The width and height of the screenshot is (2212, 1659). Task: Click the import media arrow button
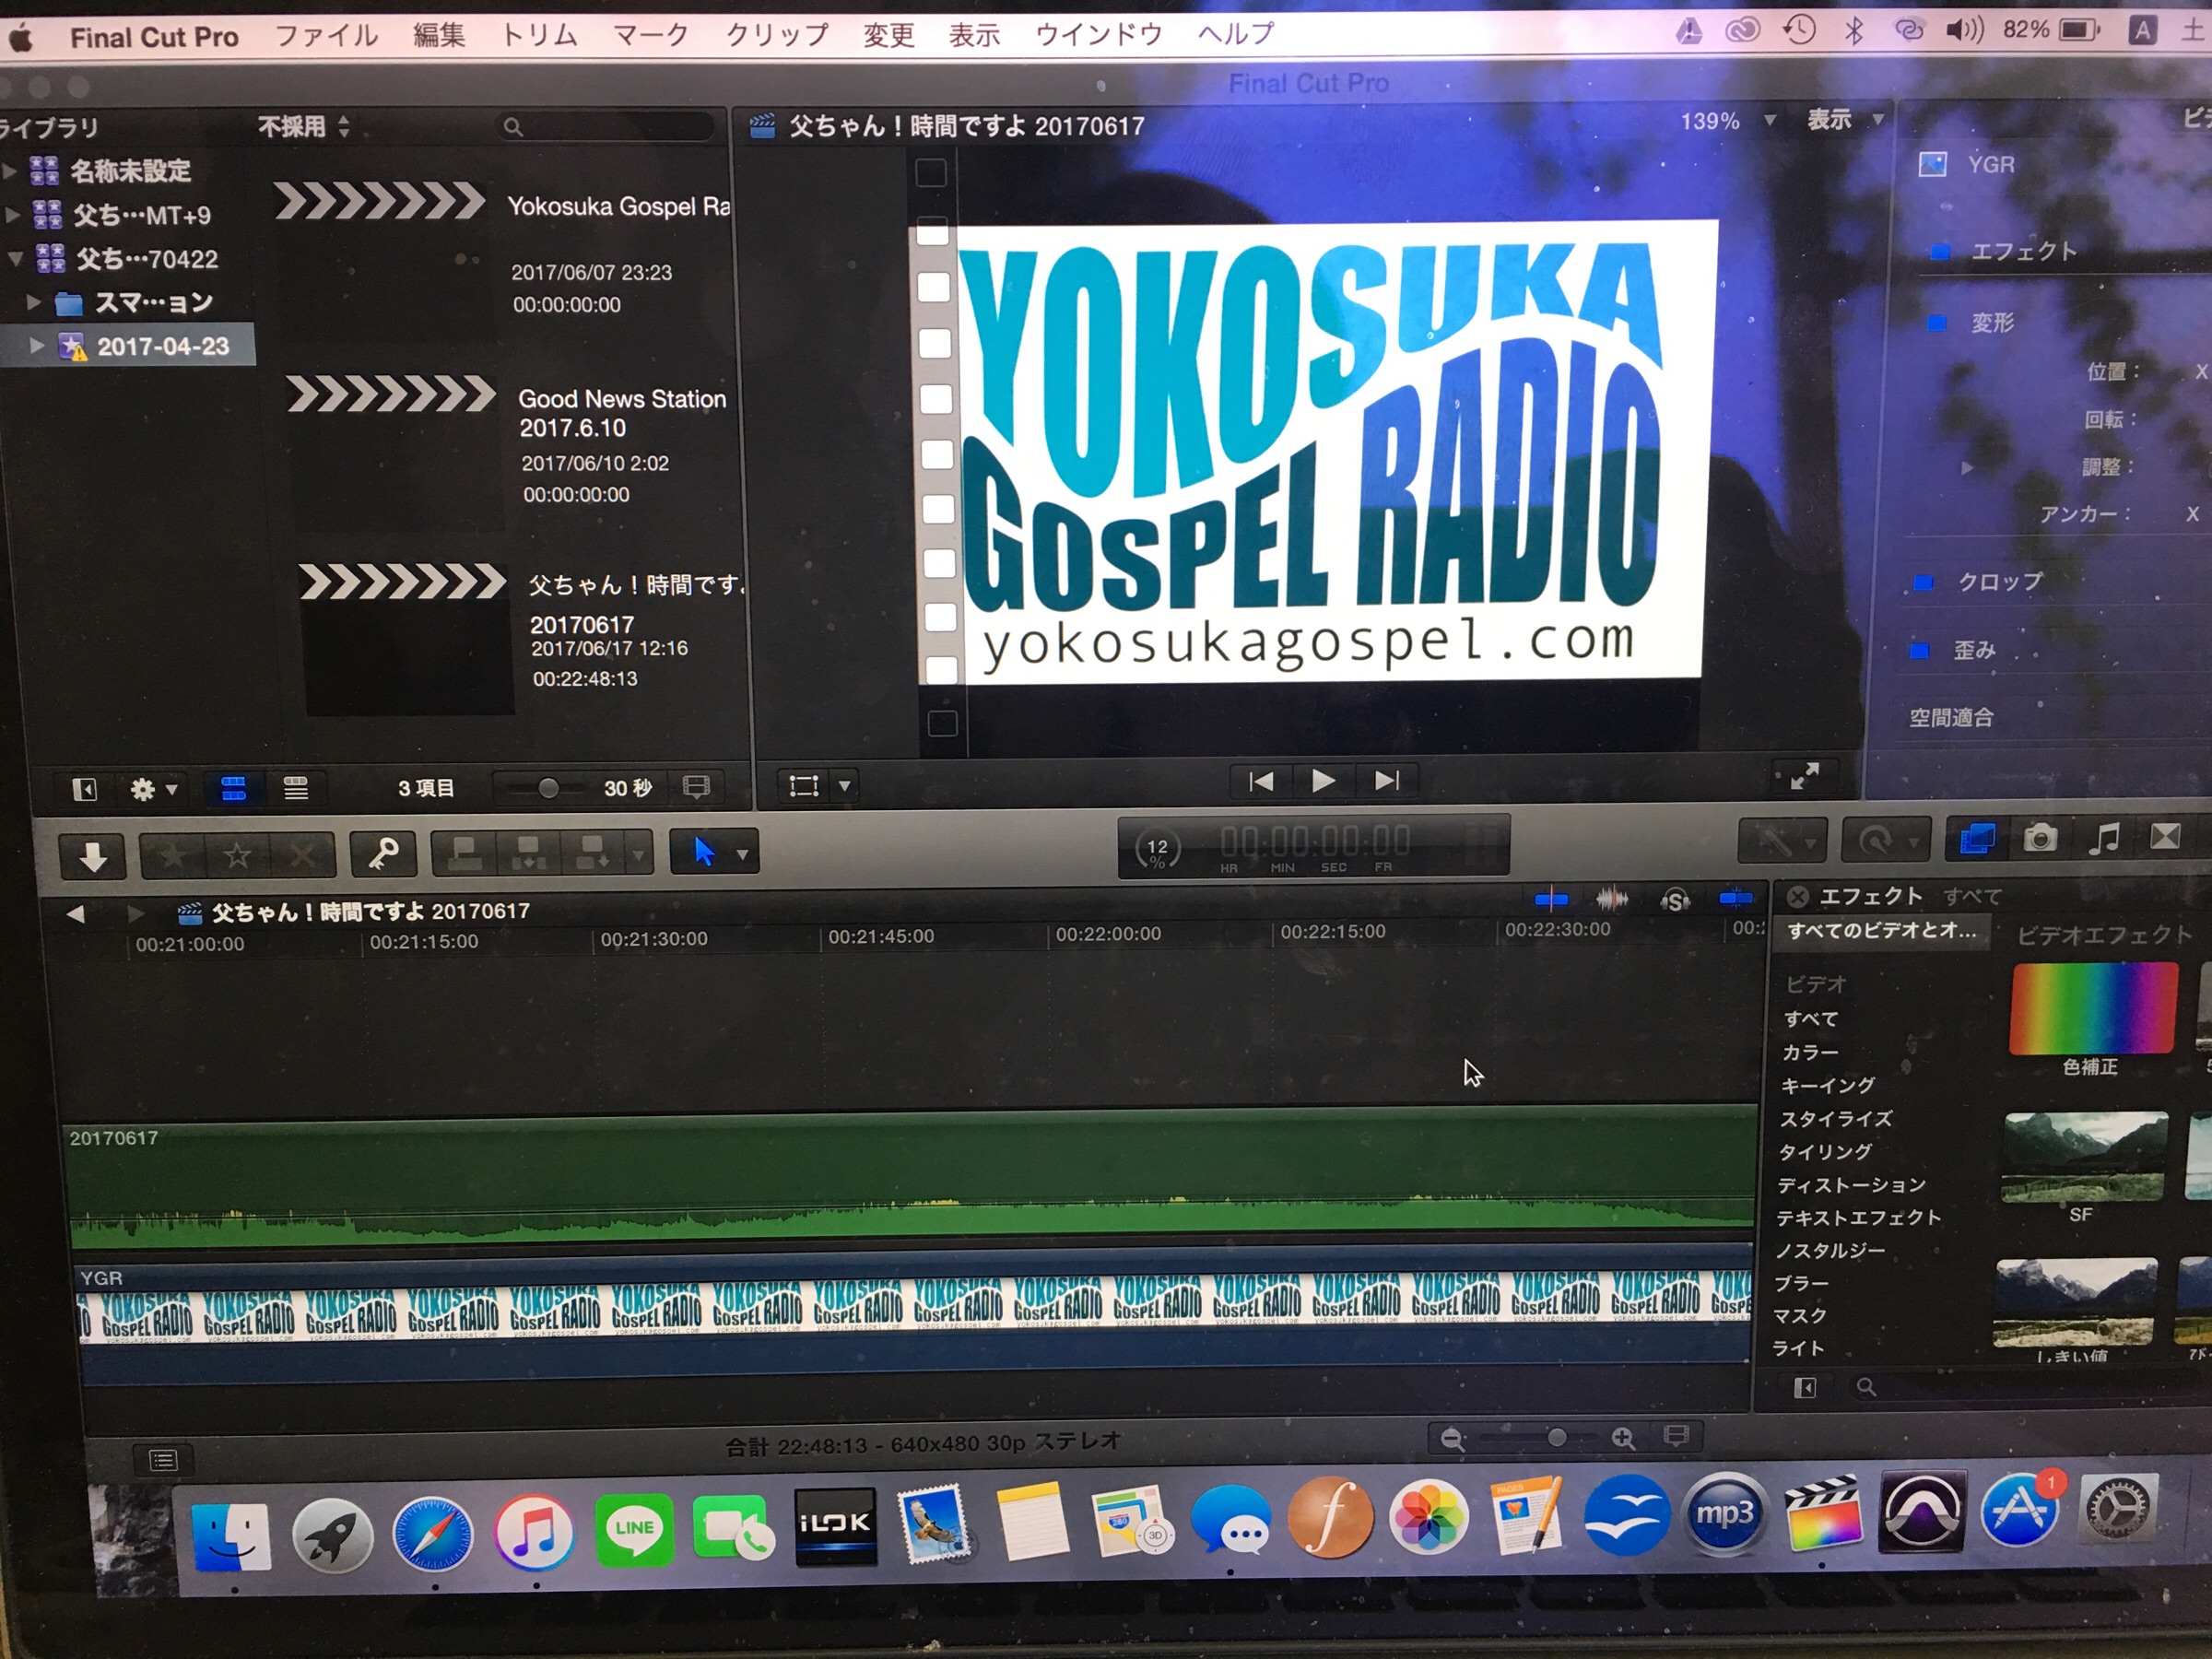[x=93, y=857]
